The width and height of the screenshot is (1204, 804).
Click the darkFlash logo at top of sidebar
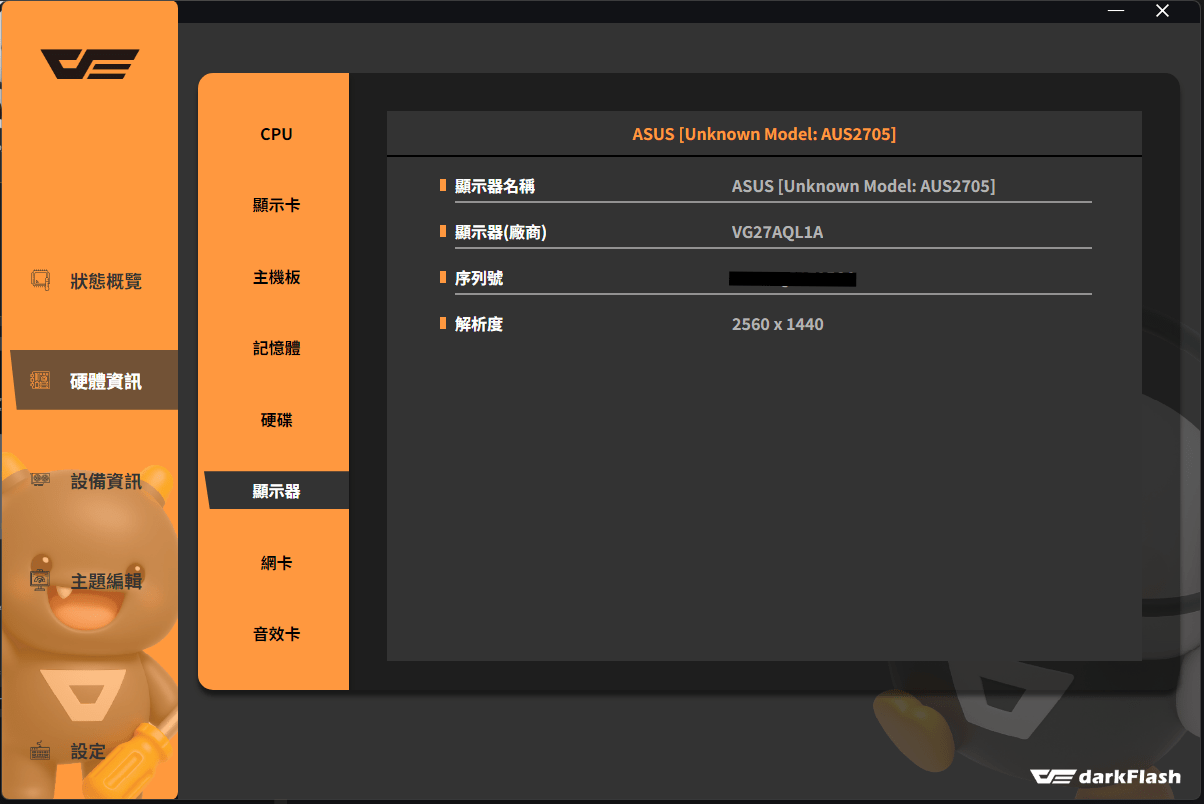click(x=89, y=64)
